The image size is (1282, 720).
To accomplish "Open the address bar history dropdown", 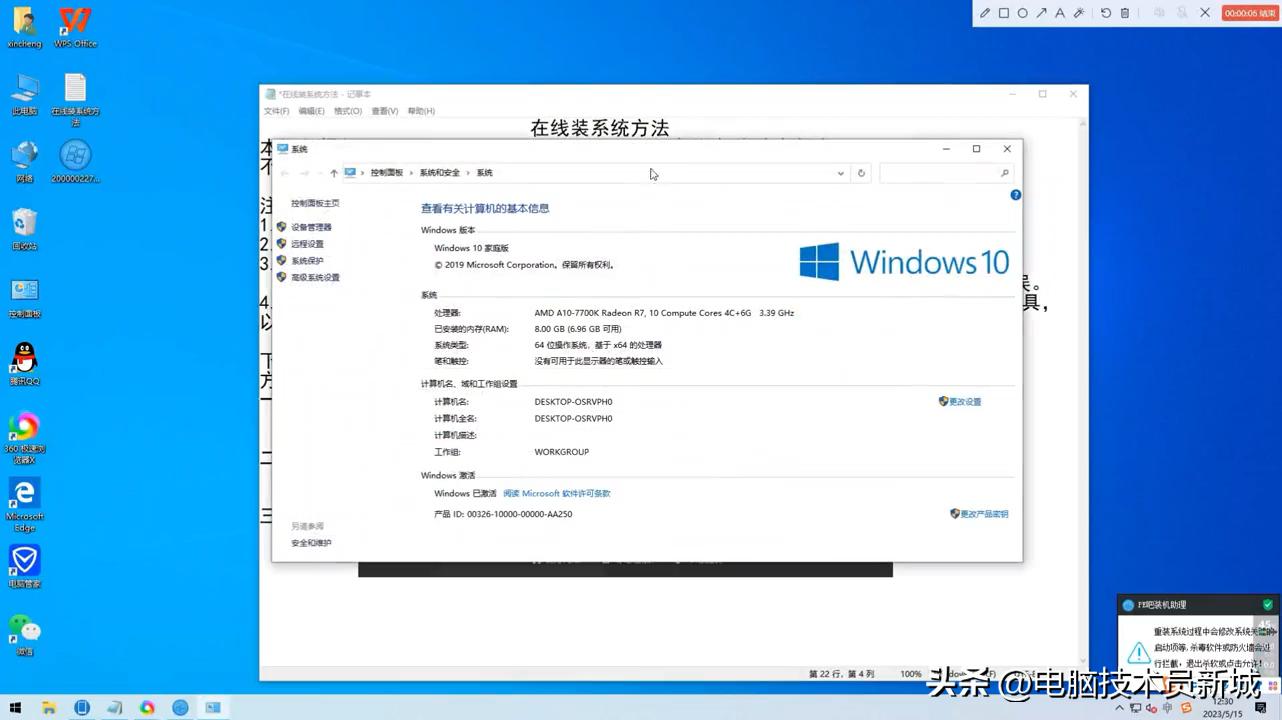I will point(840,172).
